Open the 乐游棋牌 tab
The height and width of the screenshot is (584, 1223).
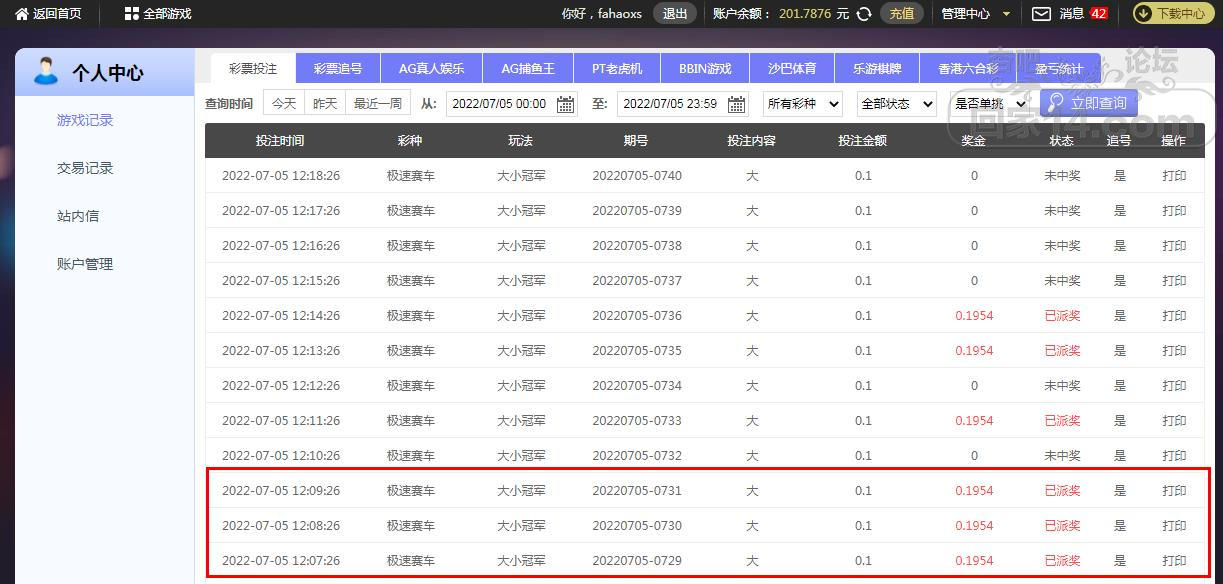tap(877, 69)
